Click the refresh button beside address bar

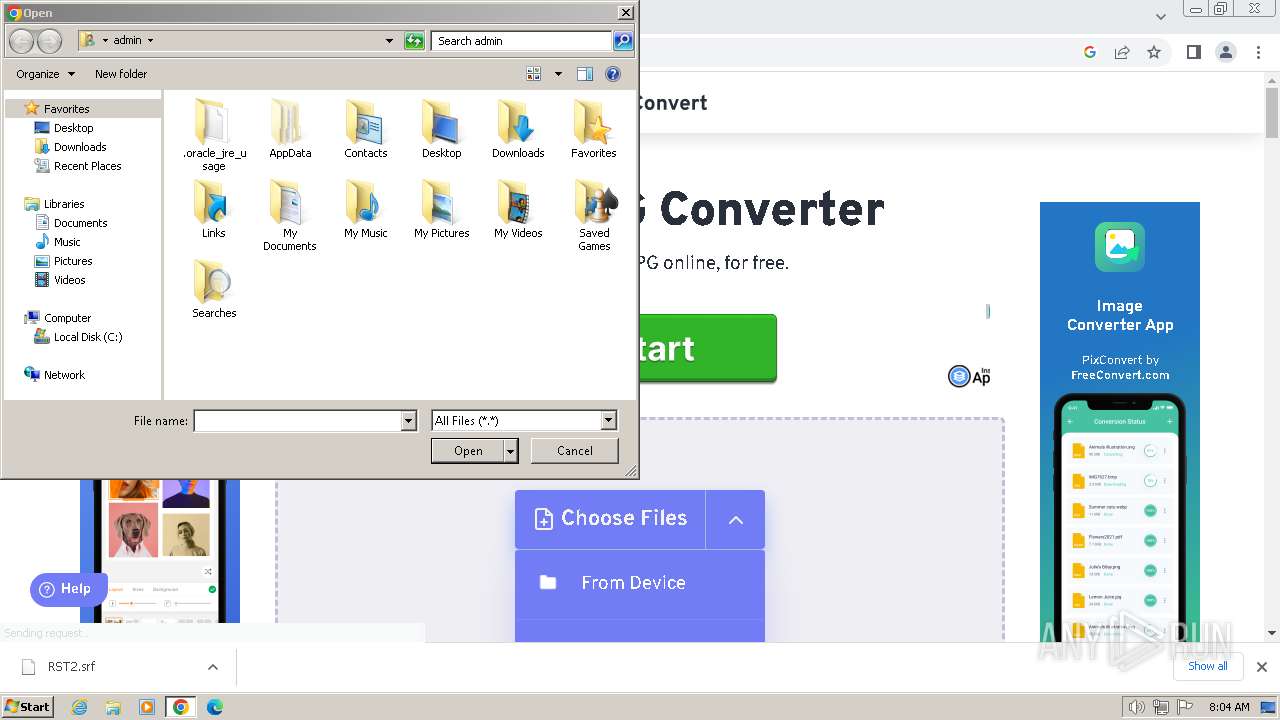pyautogui.click(x=414, y=41)
